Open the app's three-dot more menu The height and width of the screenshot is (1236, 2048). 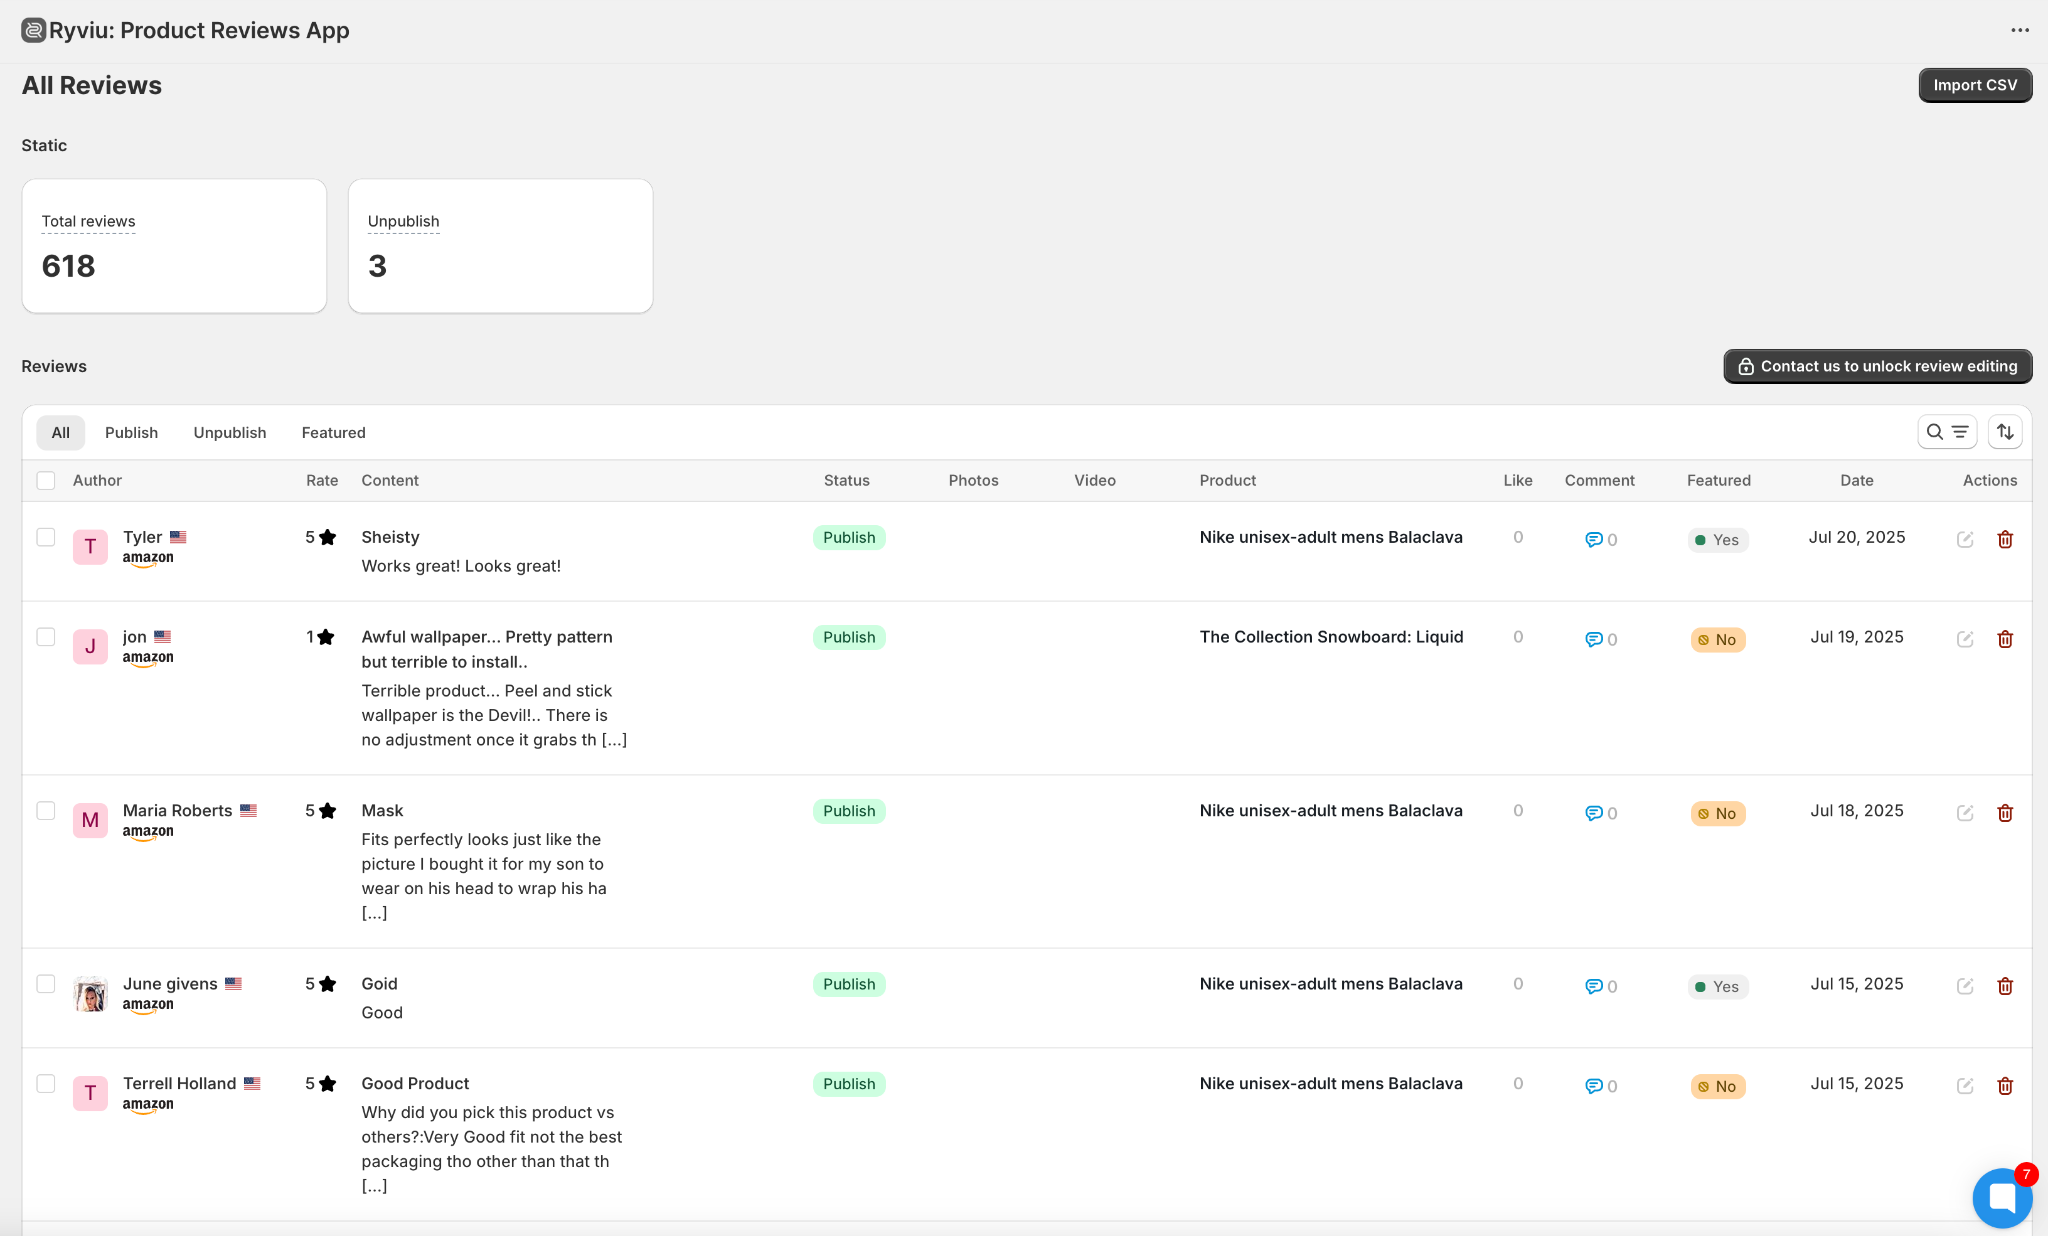click(x=2020, y=30)
